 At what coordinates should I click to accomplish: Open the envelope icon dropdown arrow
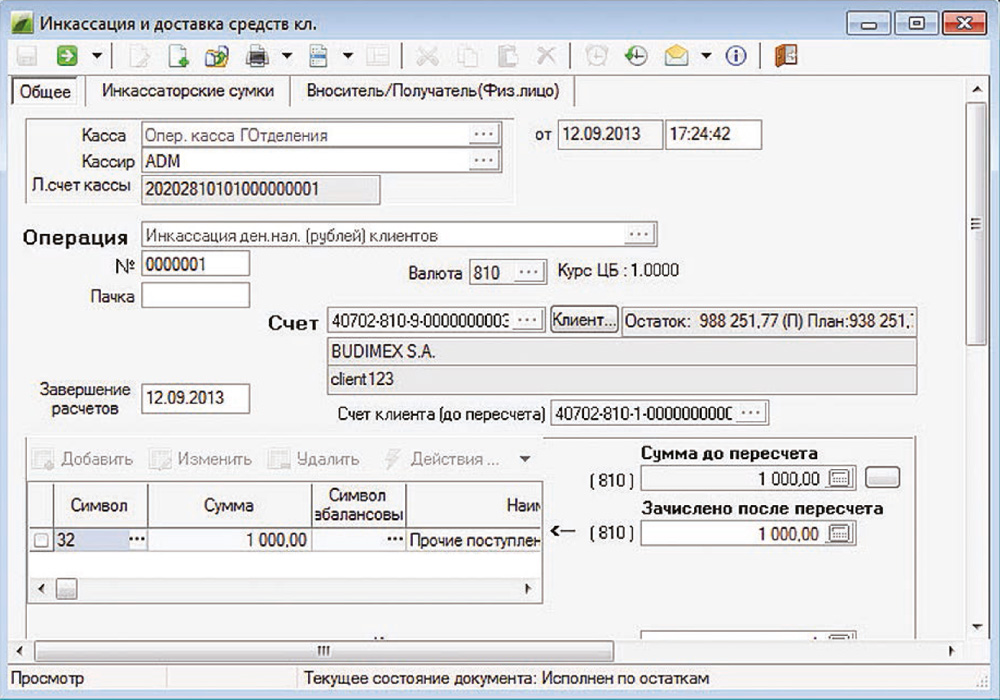point(706,56)
